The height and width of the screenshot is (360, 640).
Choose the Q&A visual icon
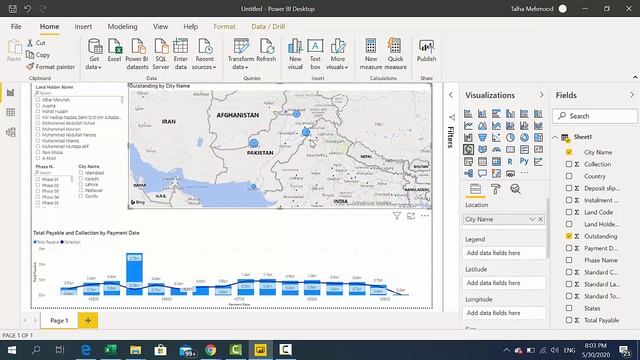(x=482, y=173)
